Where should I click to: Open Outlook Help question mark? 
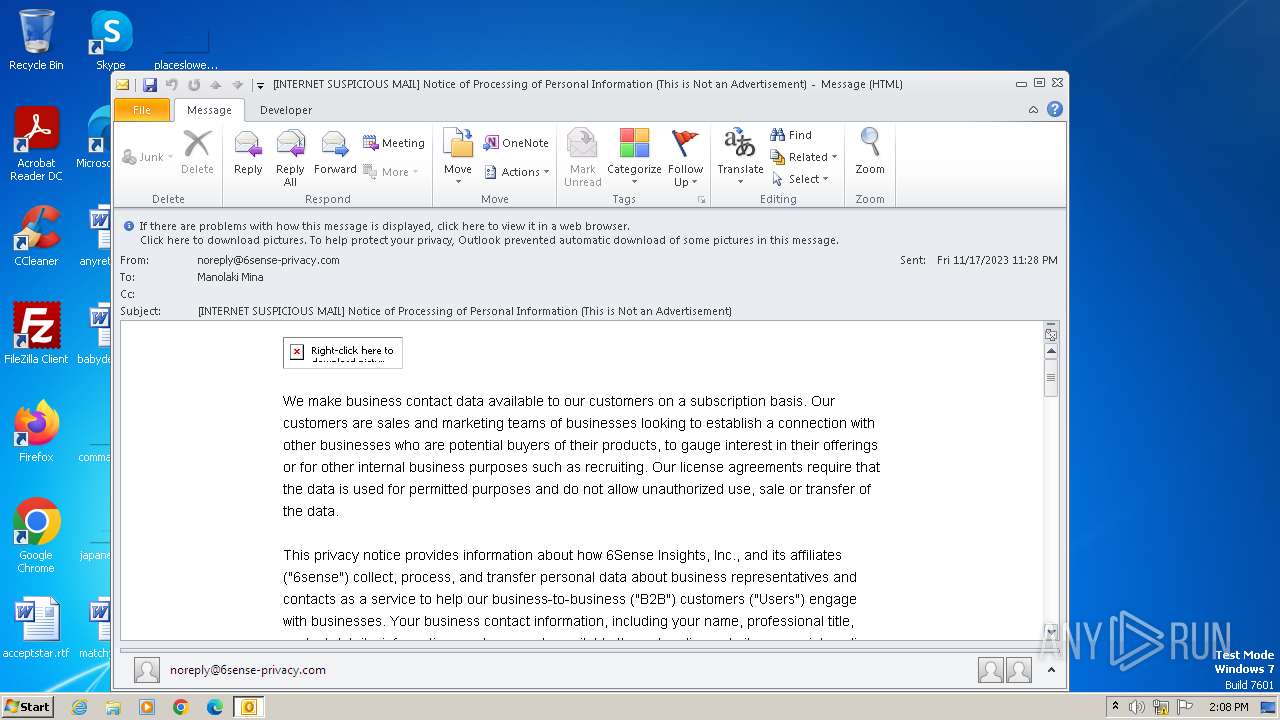(x=1054, y=110)
